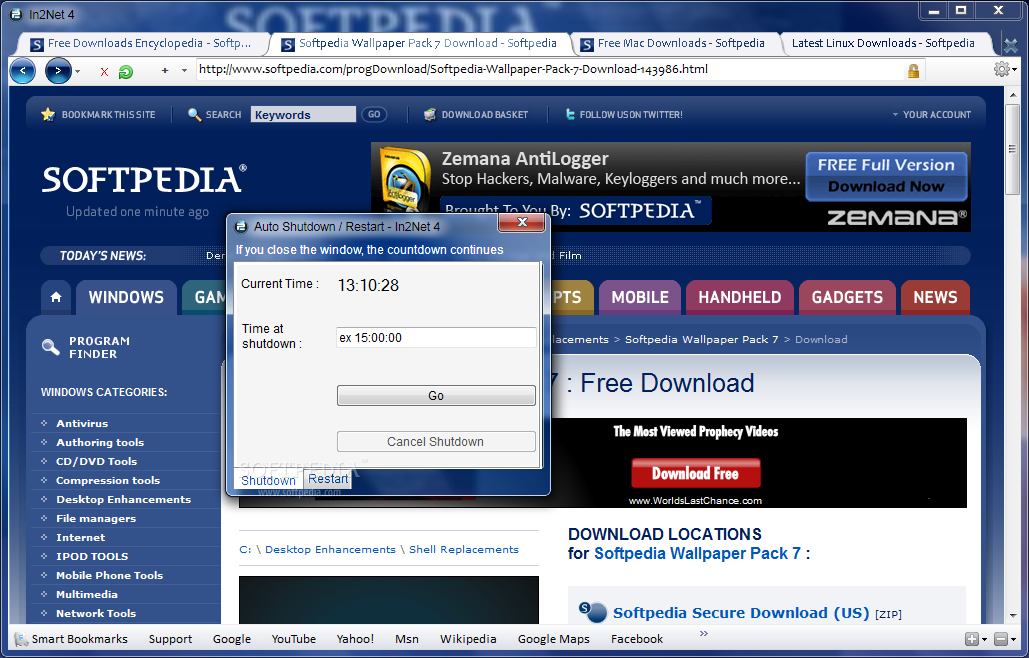This screenshot has width=1029, height=658.
Task: Open the NEWS category tab
Action: click(x=935, y=297)
